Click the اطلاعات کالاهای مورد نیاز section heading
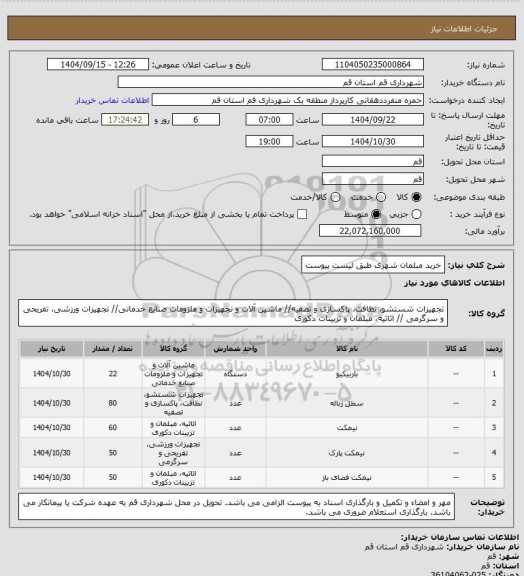This screenshot has height=576, width=524. point(454,283)
